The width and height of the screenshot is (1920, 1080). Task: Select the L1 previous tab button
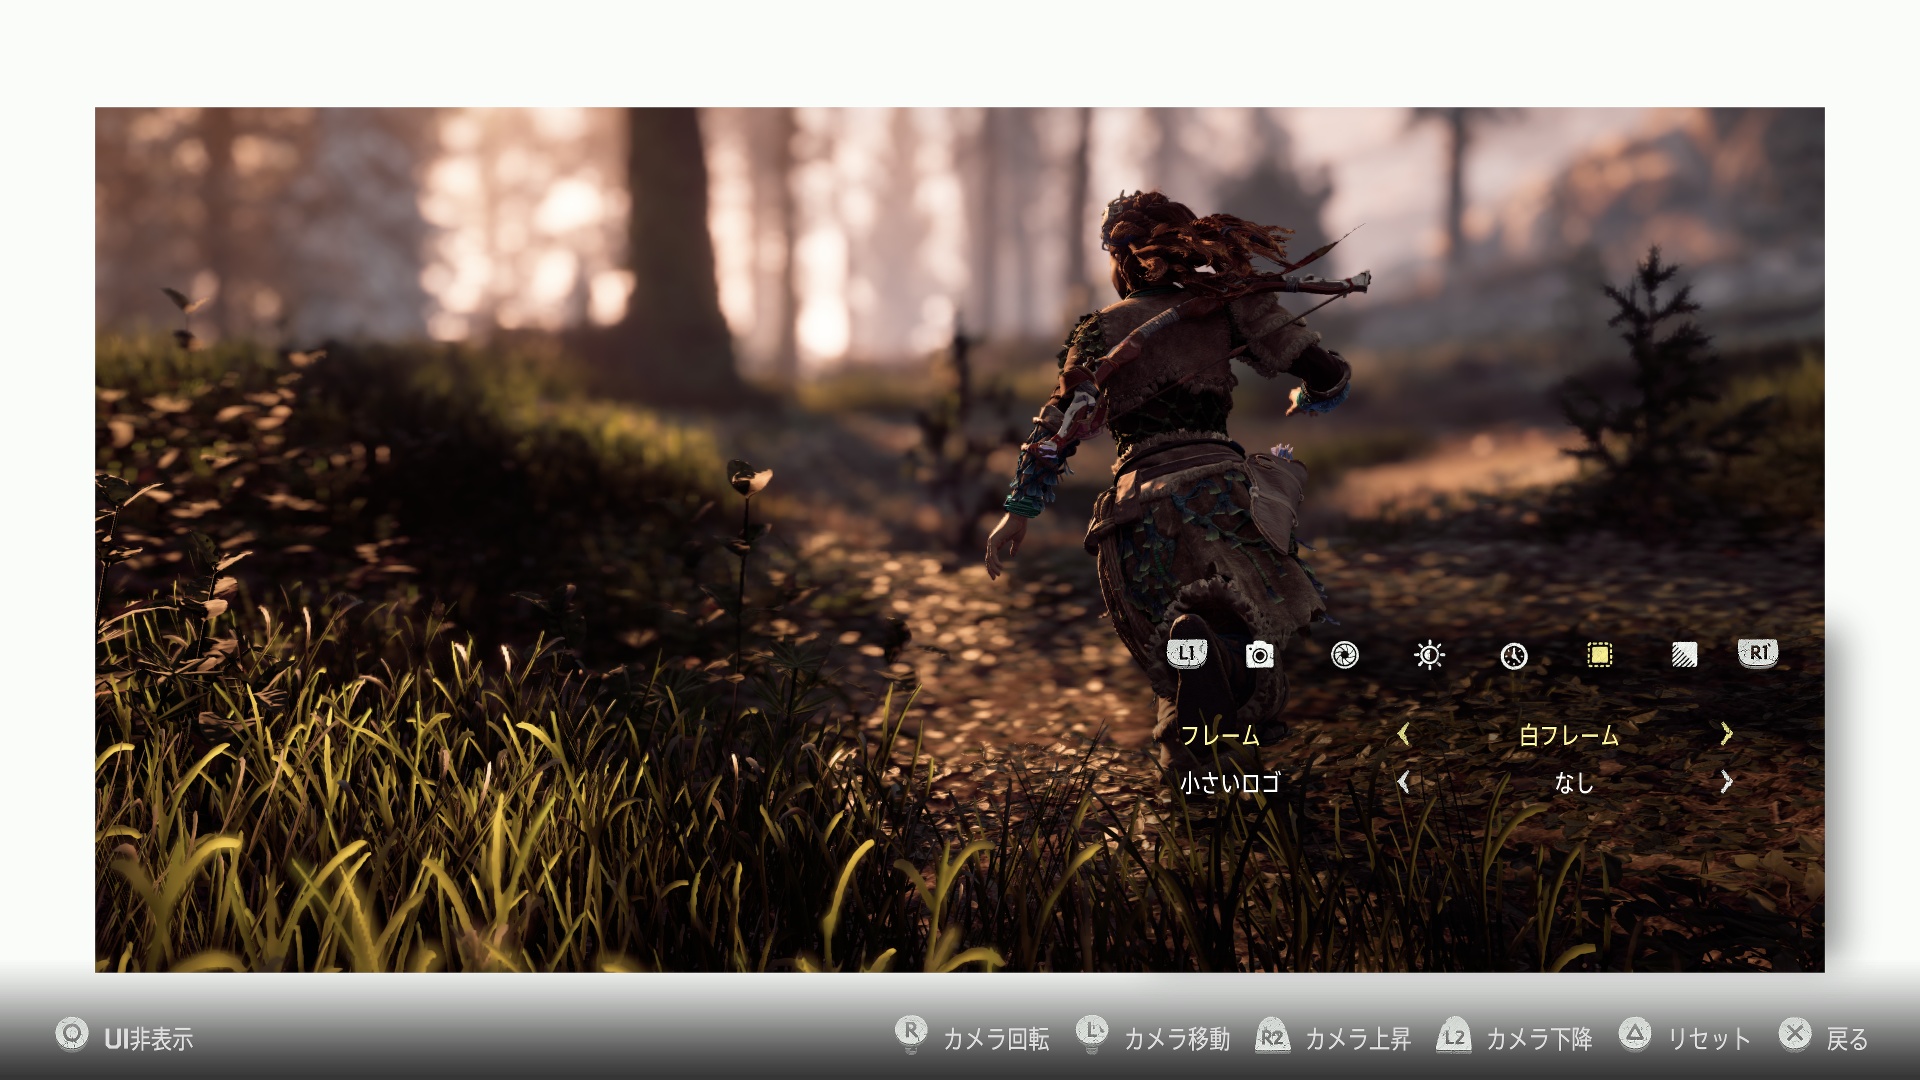point(1187,654)
